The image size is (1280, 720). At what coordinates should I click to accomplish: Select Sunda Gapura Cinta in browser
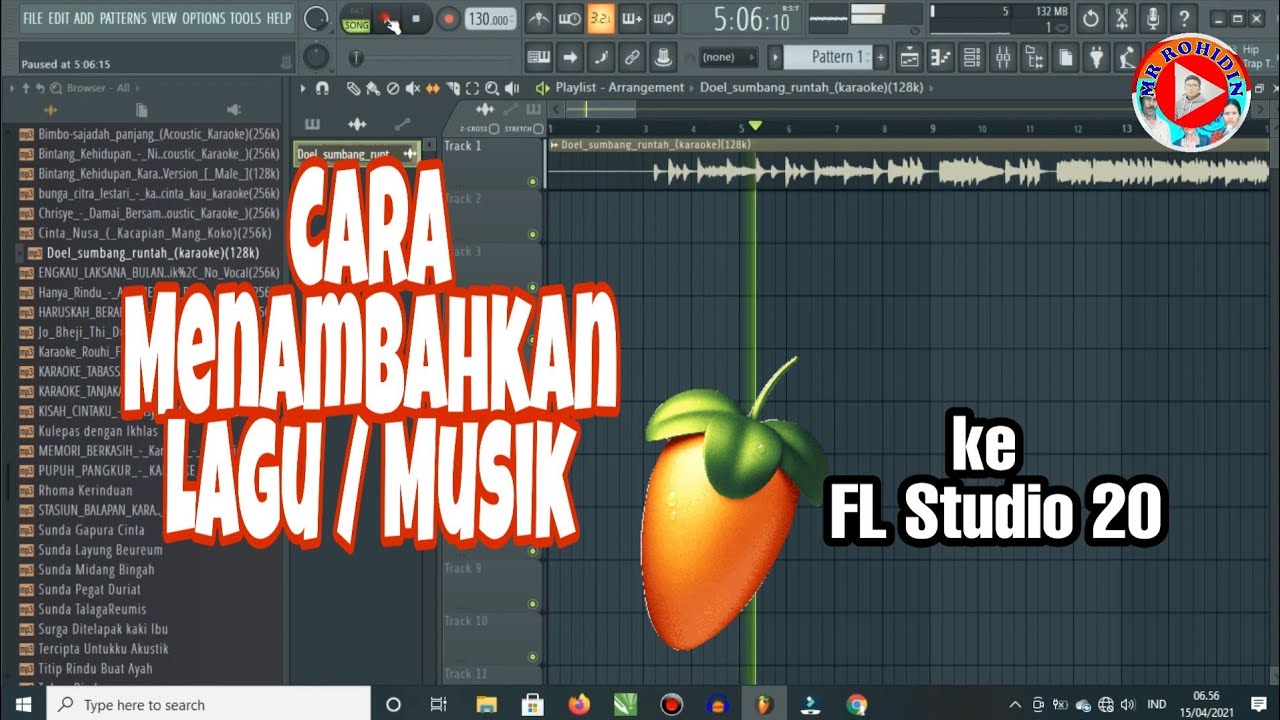[91, 530]
